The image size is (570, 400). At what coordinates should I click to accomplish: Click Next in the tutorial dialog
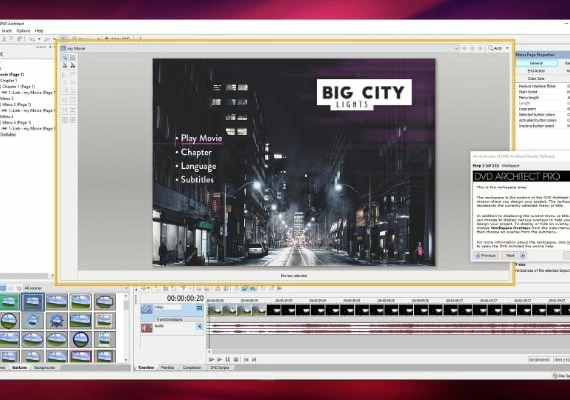point(513,256)
